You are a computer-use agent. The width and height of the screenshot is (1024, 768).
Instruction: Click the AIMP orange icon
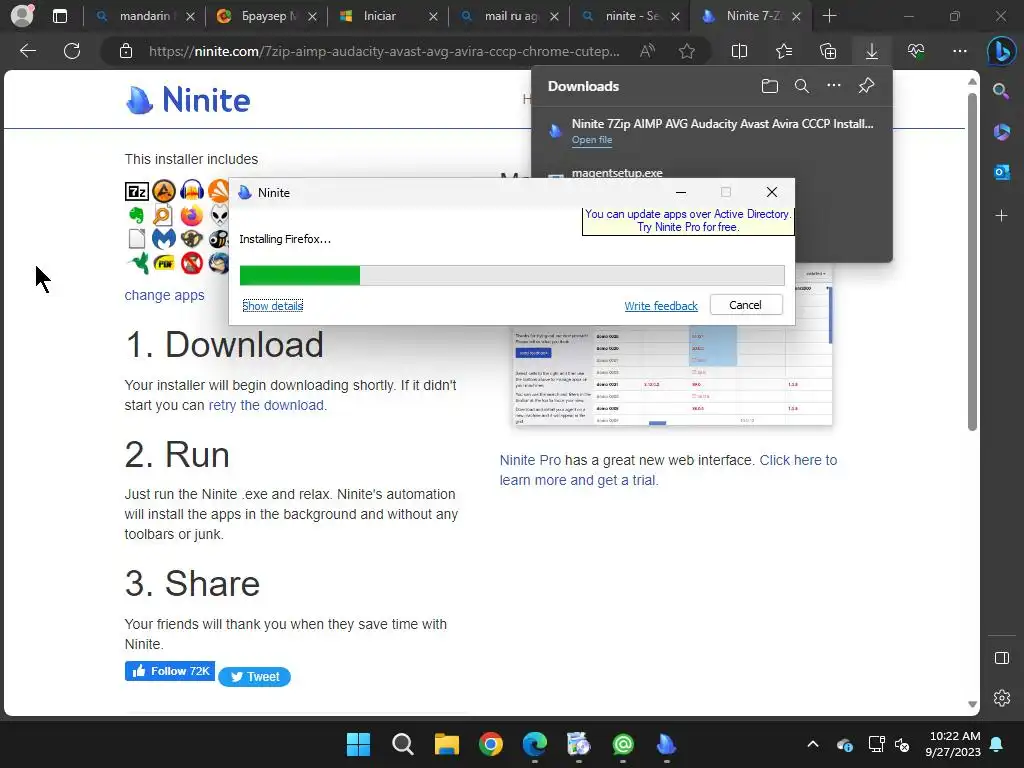(164, 191)
